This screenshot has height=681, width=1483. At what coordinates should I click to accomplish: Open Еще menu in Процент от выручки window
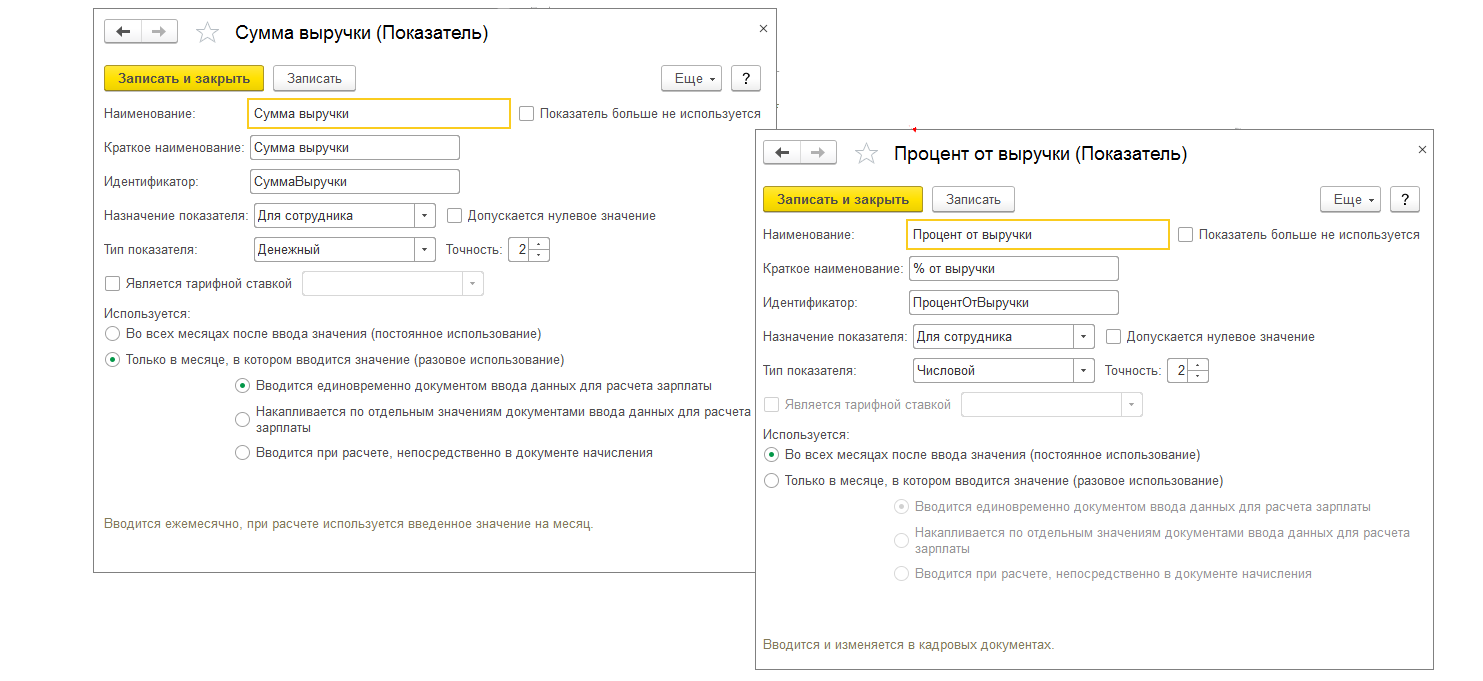point(1350,199)
